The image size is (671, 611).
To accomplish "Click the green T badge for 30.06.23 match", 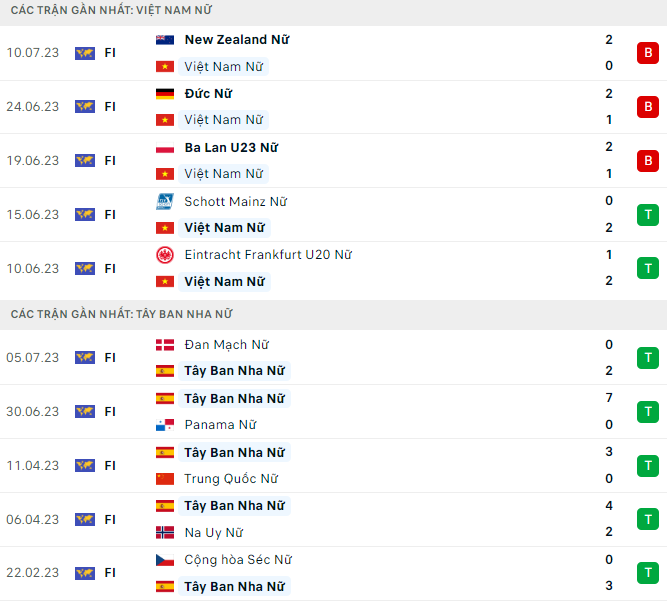I will 647,412.
